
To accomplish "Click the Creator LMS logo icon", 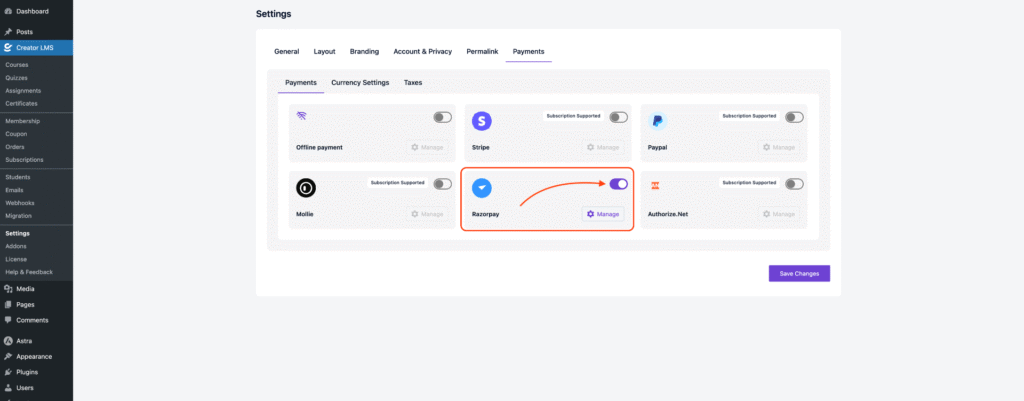I will pos(8,48).
